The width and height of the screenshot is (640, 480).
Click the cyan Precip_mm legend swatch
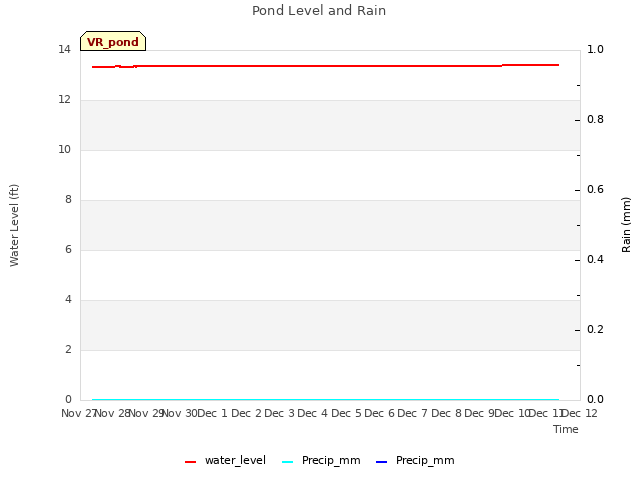[288, 462]
